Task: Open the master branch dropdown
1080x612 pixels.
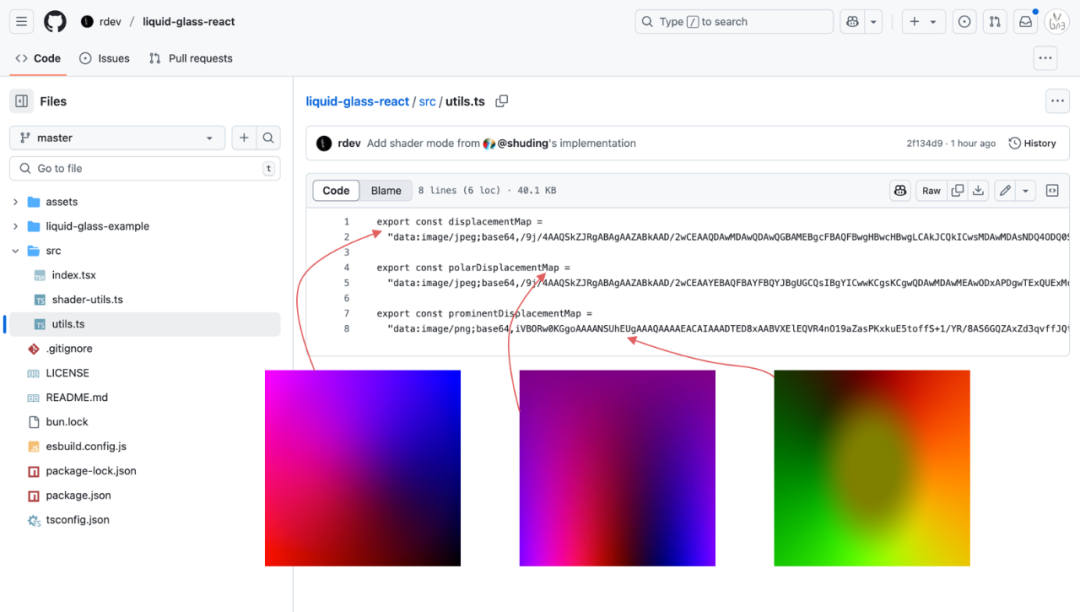Action: point(117,138)
